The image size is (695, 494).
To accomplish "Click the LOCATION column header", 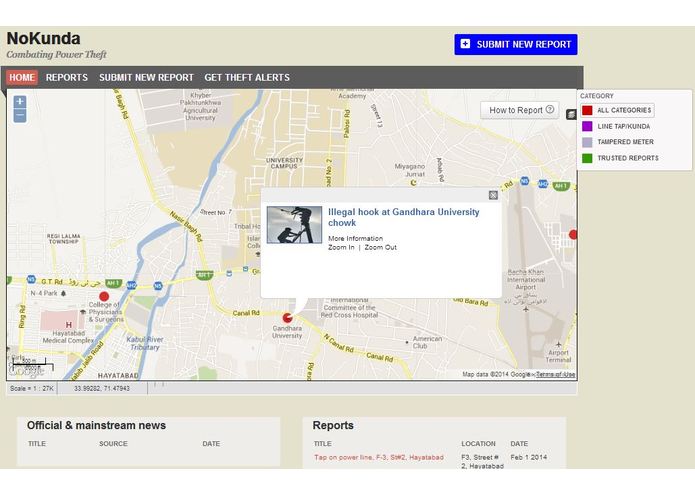I will 478,443.
